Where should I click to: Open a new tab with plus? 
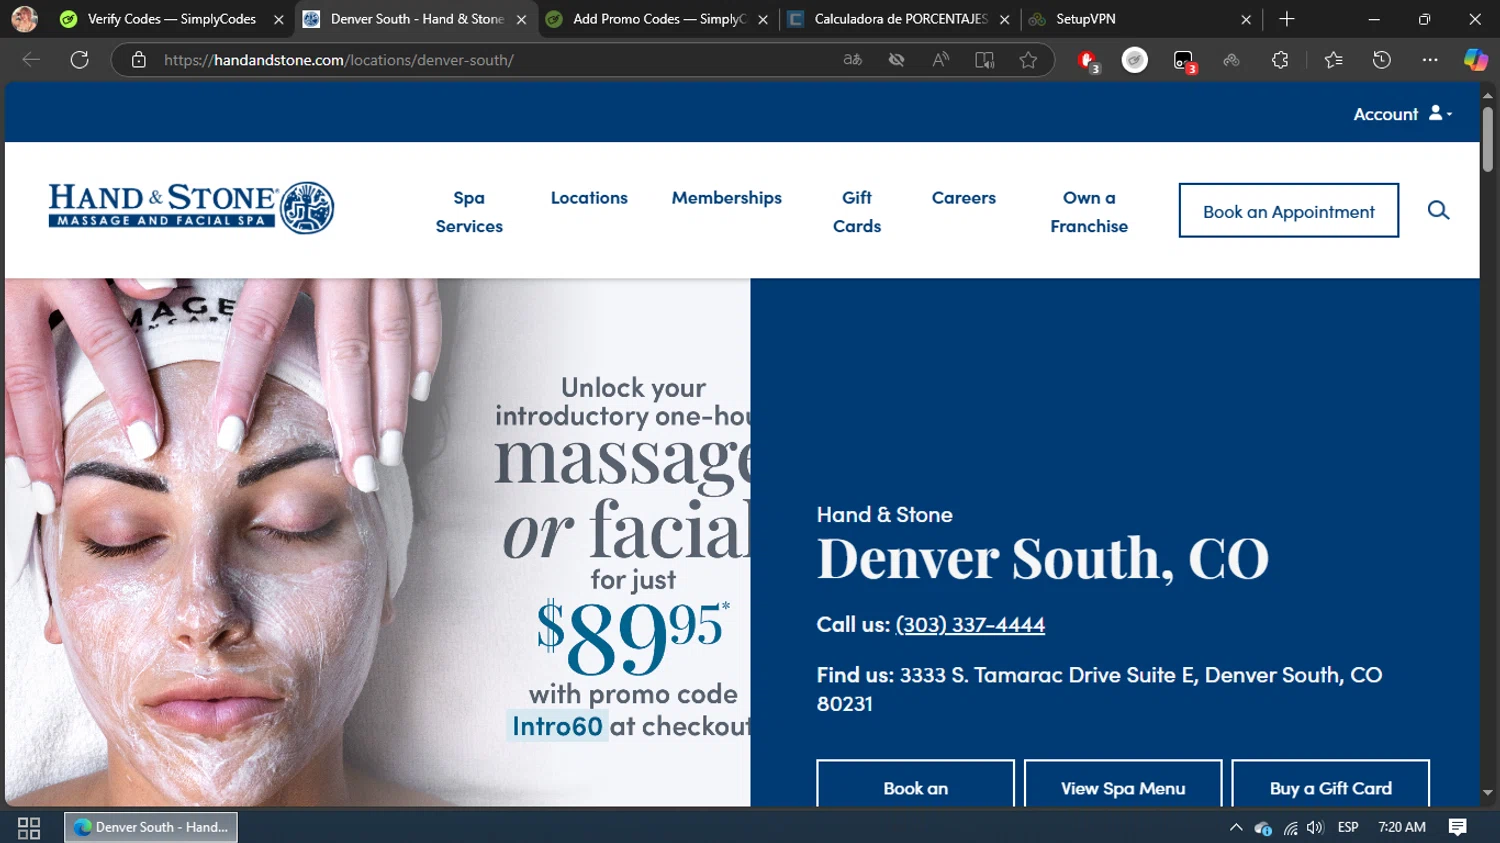pos(1287,19)
